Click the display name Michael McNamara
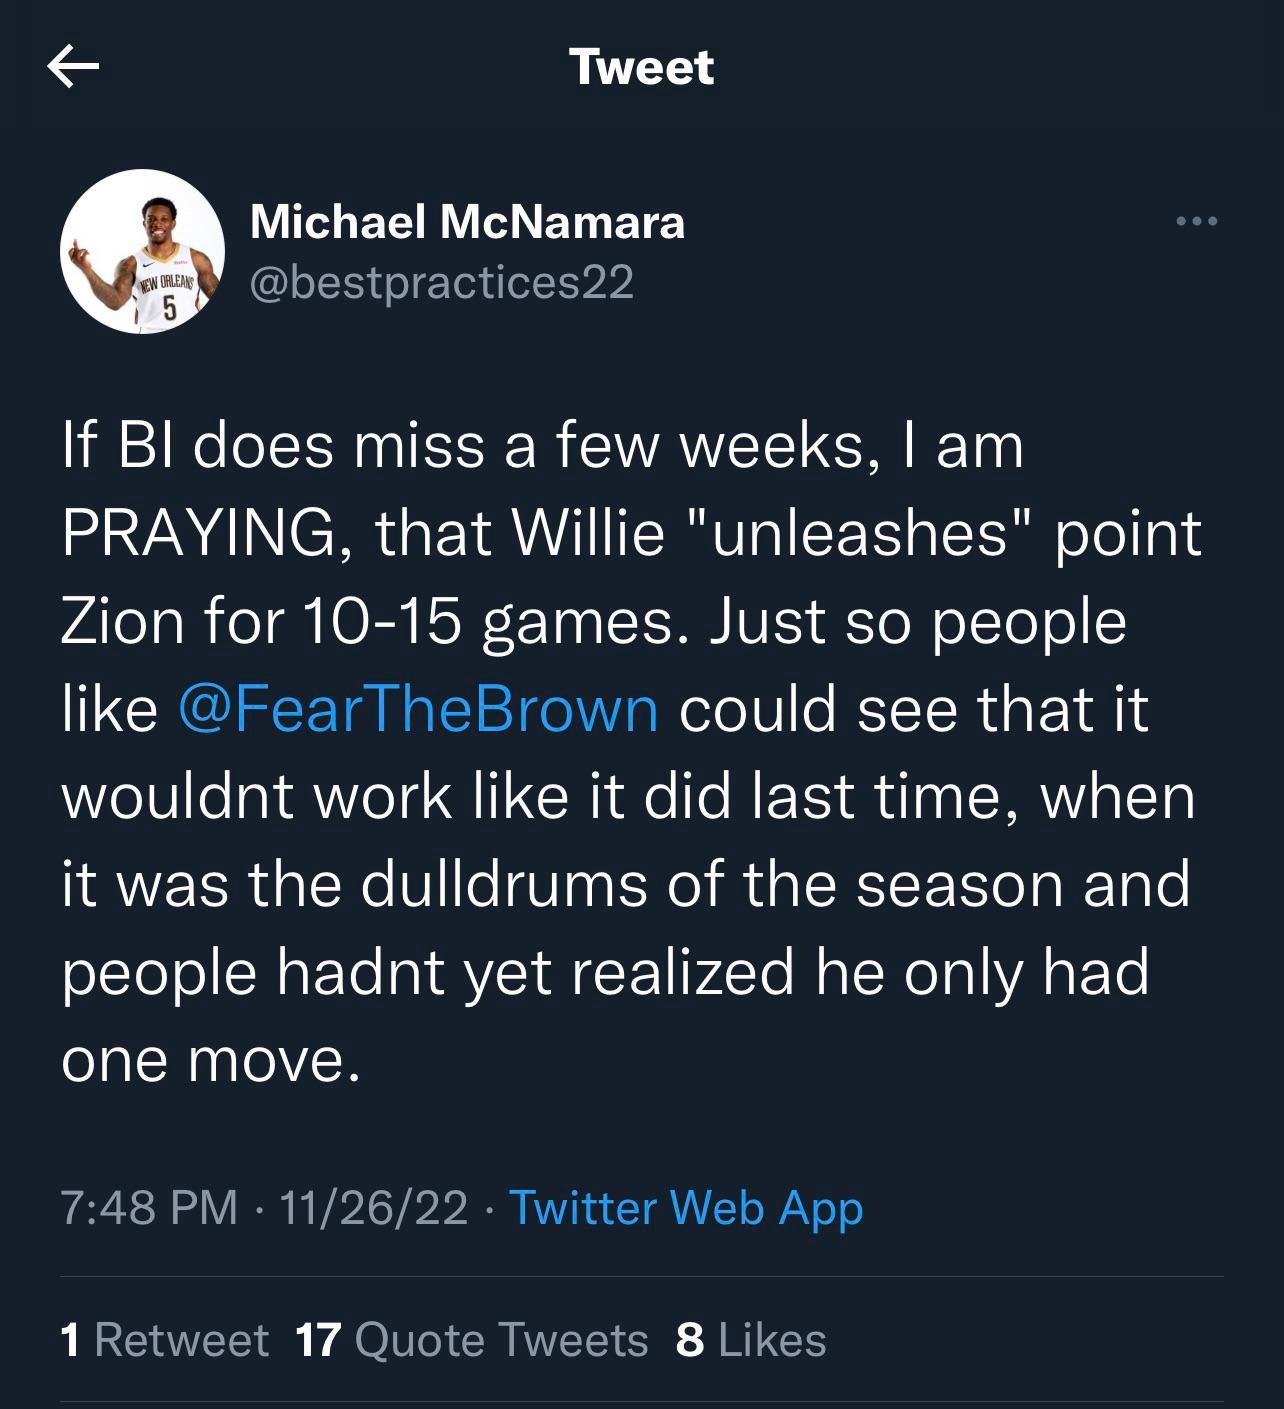Image resolution: width=1284 pixels, height=1409 pixels. [467, 221]
